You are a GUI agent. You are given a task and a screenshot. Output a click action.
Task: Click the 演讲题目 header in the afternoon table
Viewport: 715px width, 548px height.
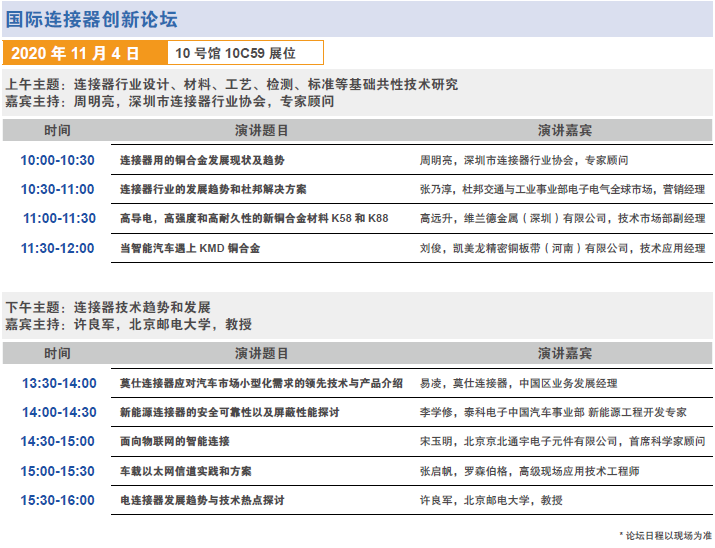pyautogui.click(x=261, y=353)
